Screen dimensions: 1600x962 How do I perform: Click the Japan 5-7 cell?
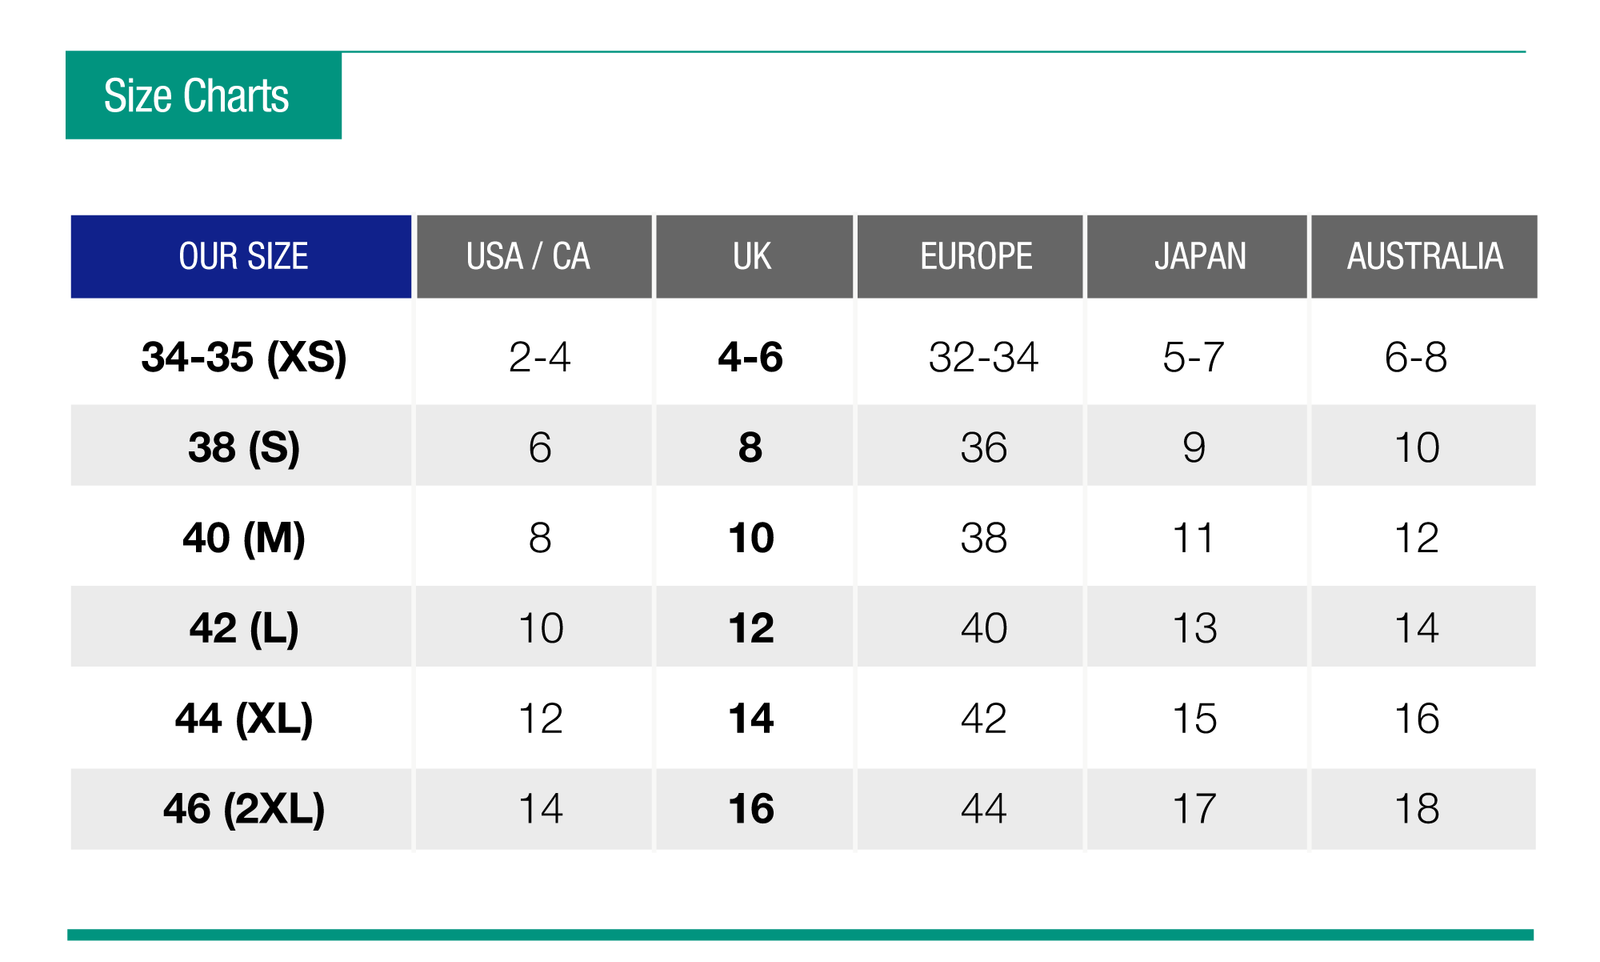[x=1194, y=357]
